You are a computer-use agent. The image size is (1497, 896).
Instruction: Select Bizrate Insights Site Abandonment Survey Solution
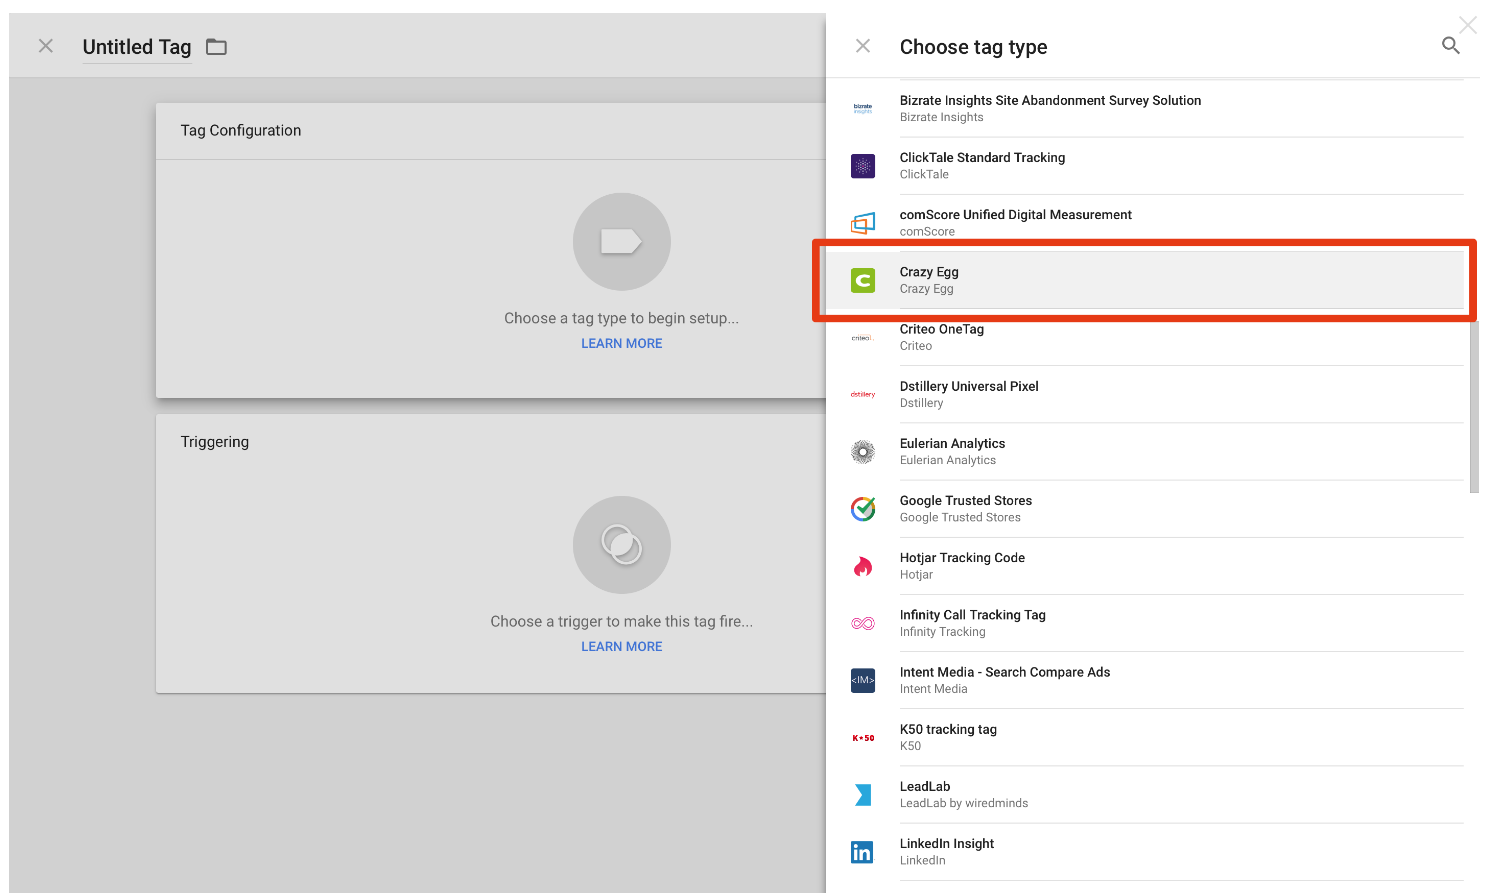[1145, 108]
